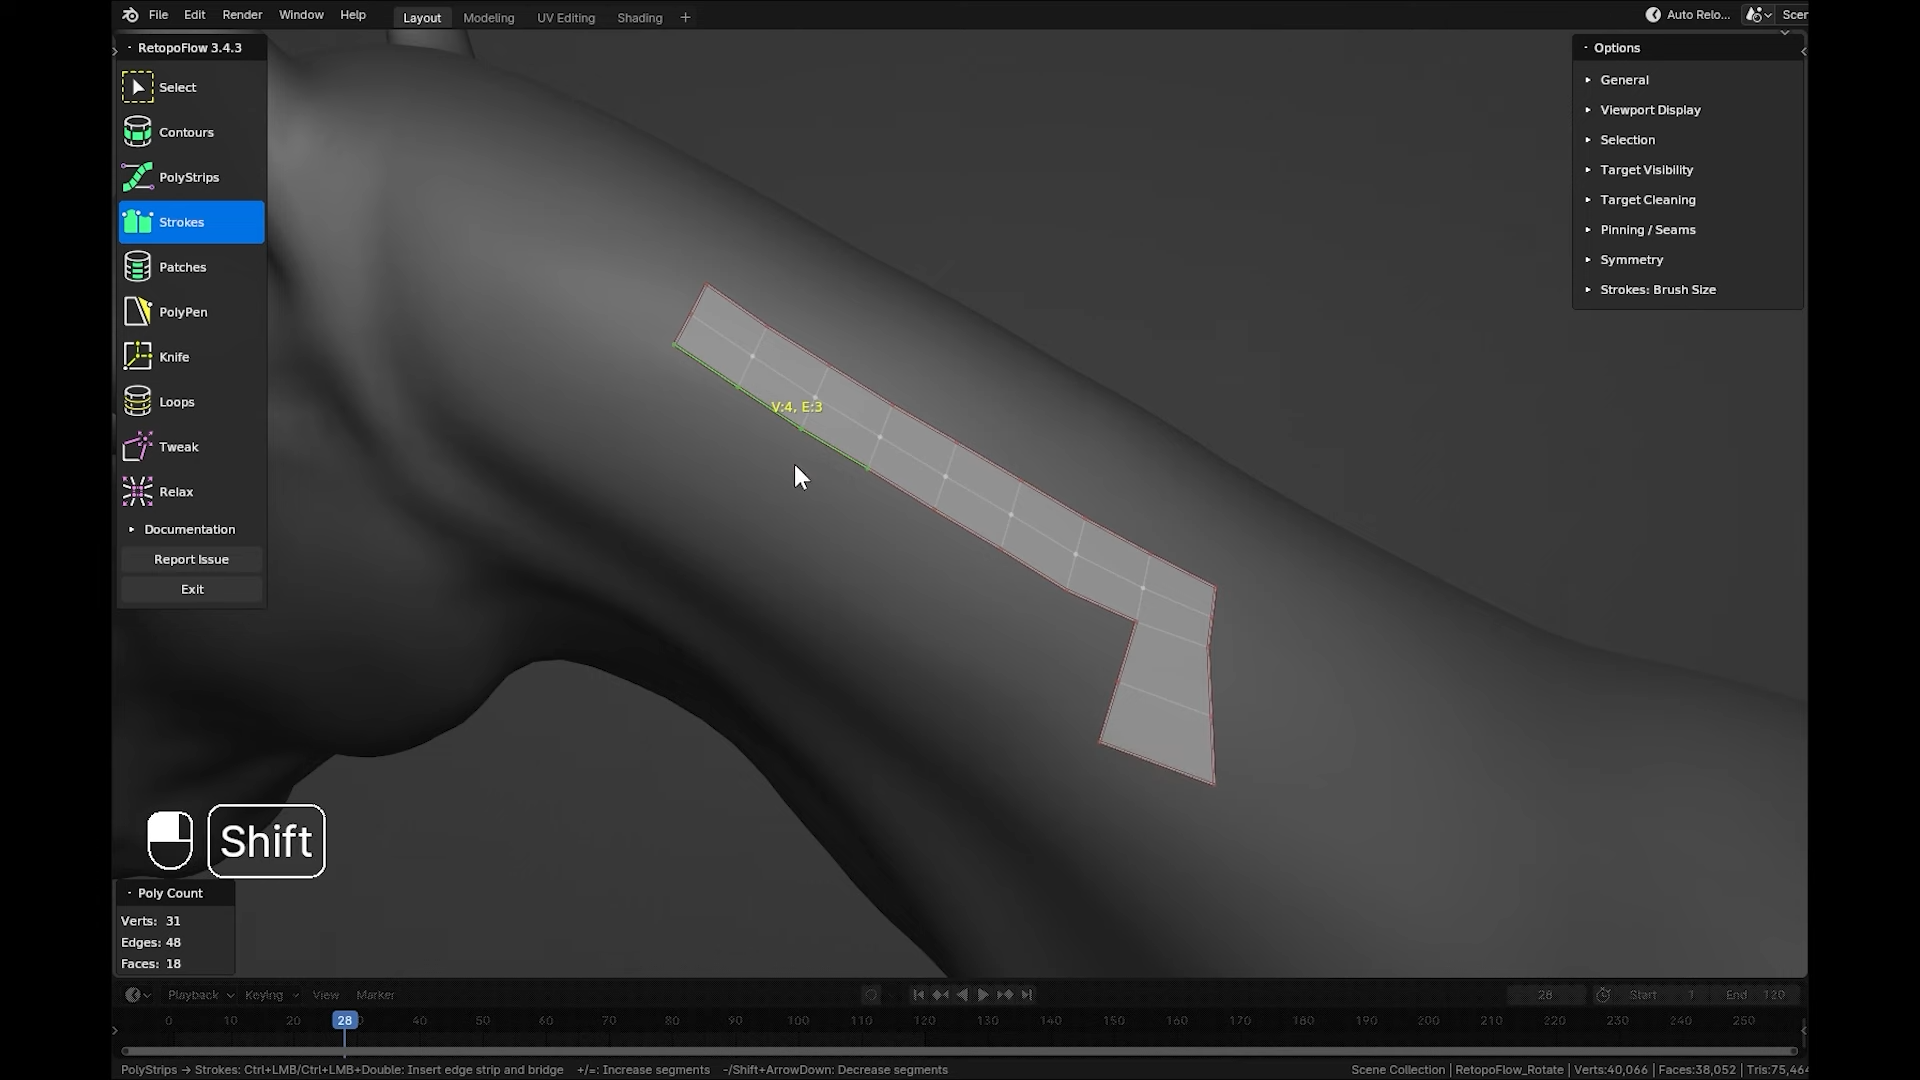The image size is (1920, 1080).
Task: Expand the Viewport Display options
Action: tap(1651, 110)
